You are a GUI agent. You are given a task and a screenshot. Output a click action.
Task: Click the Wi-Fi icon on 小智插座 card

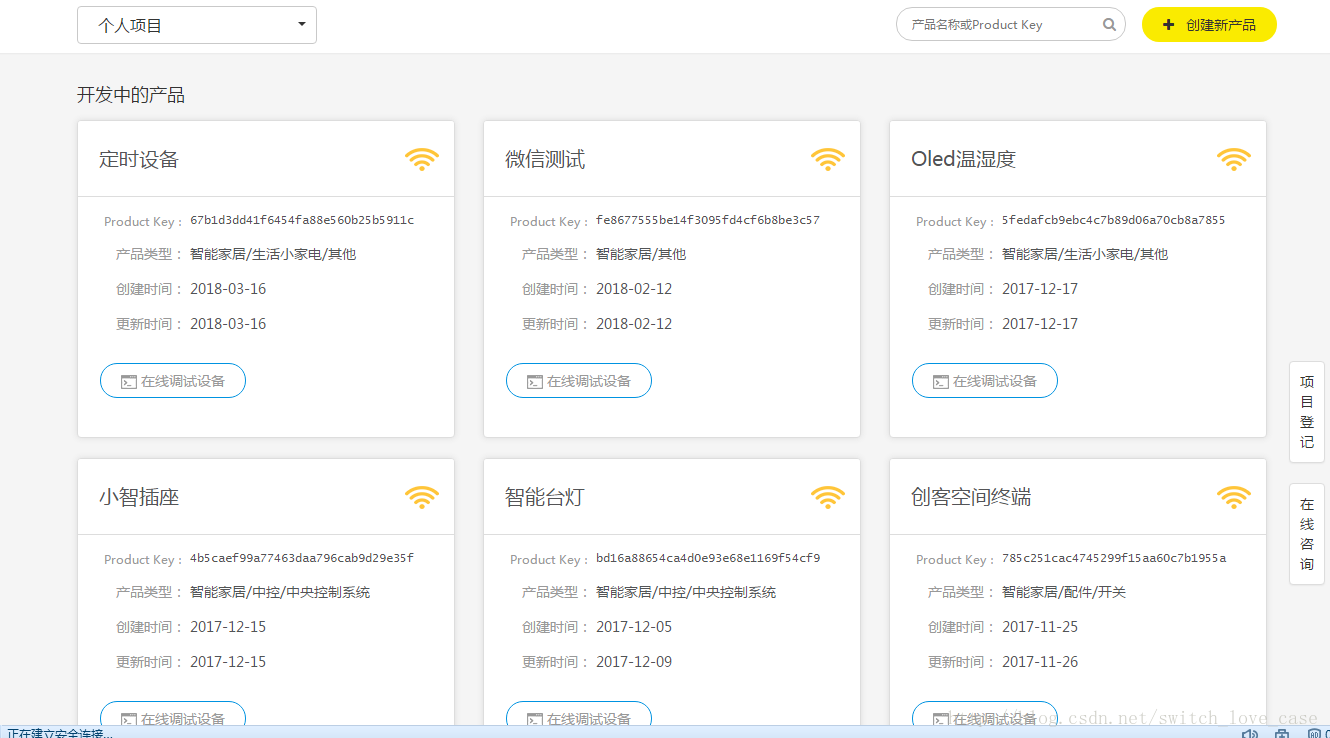pyautogui.click(x=421, y=497)
